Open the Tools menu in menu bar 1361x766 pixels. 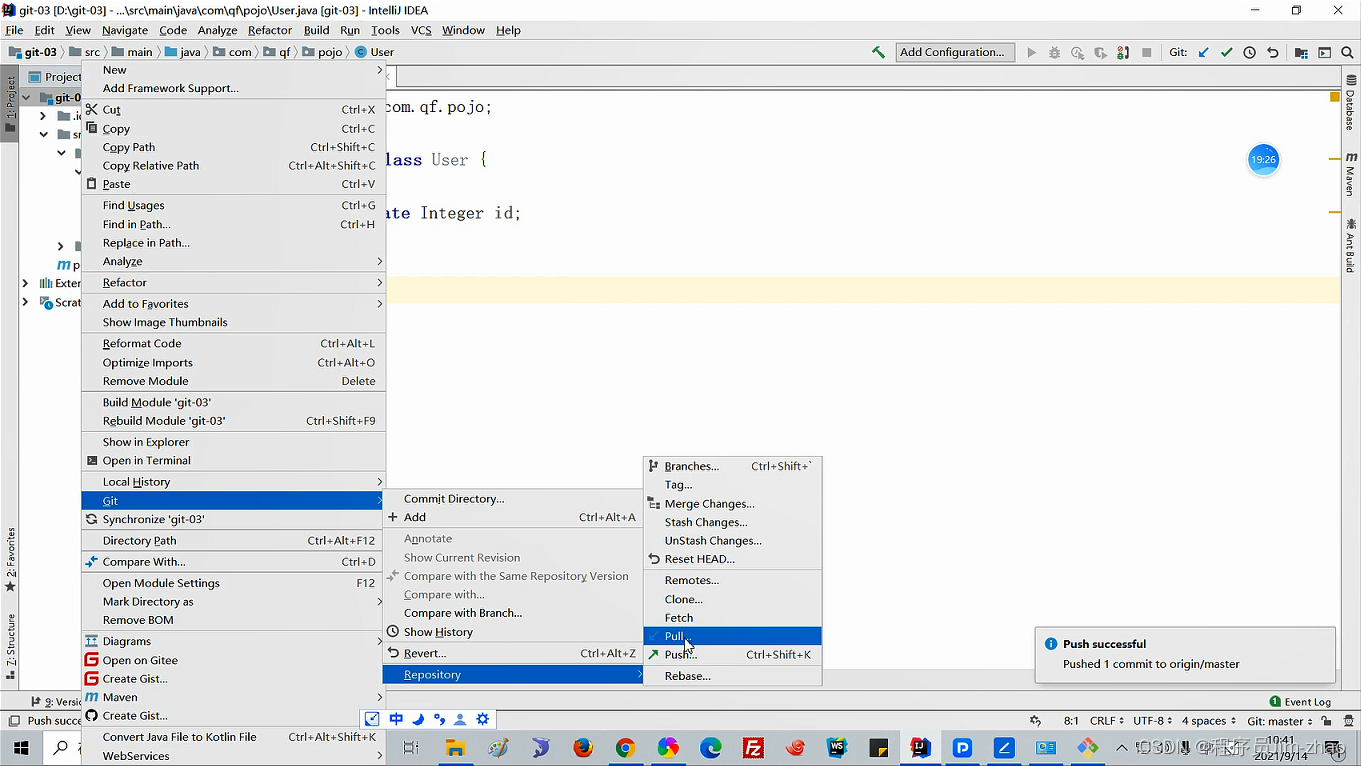coord(385,30)
